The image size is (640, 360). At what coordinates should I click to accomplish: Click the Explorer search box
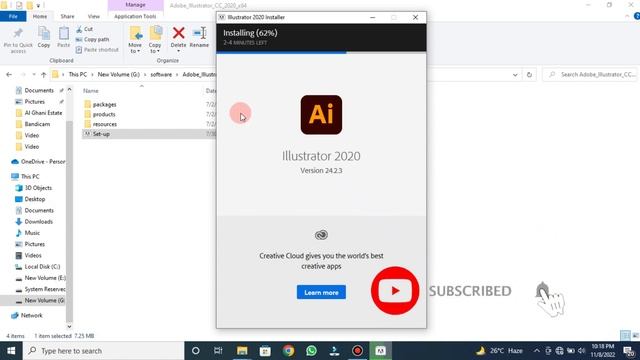(x=590, y=75)
